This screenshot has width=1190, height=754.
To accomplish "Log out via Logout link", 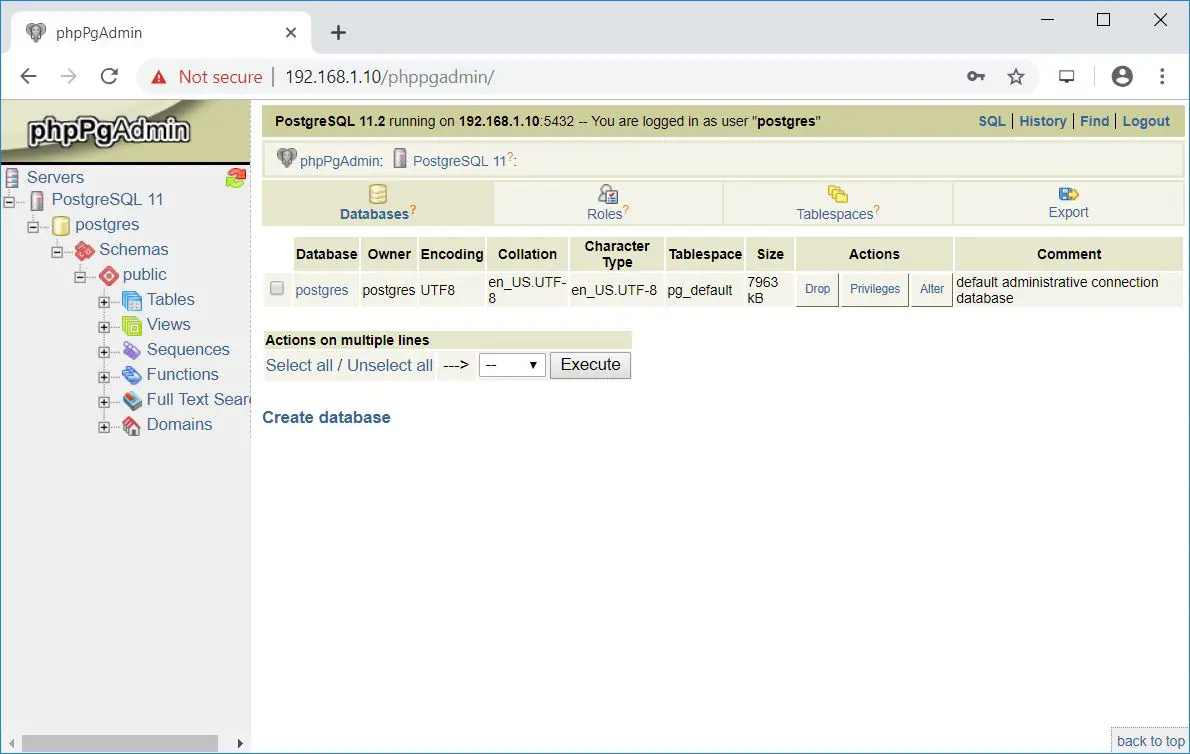I will point(1146,121).
